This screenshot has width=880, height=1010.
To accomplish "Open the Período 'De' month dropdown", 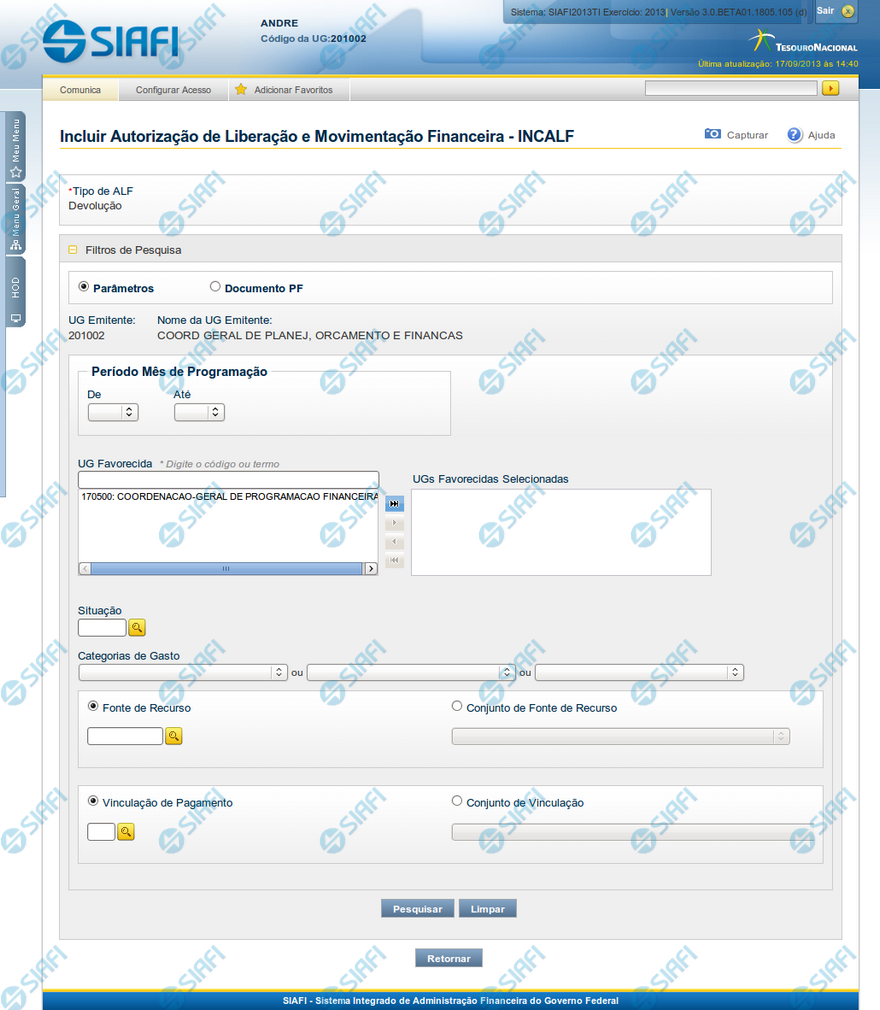I will click(x=113, y=412).
